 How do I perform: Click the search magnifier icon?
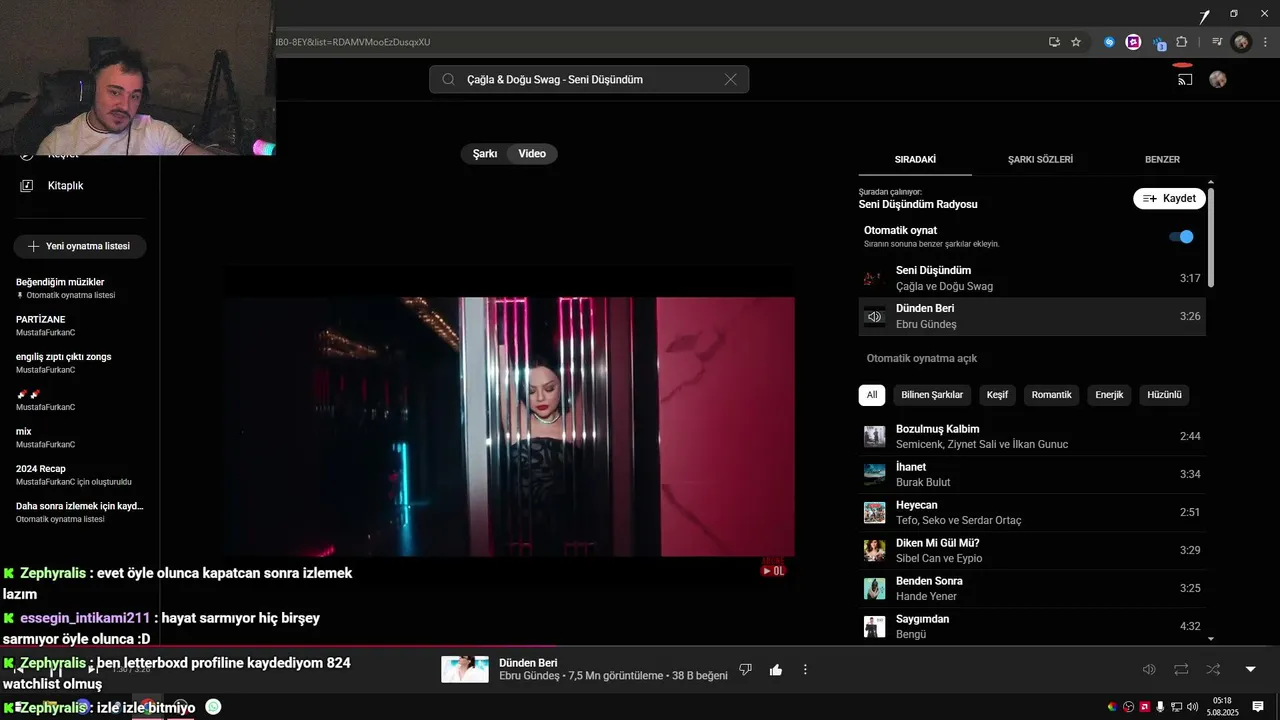click(448, 80)
